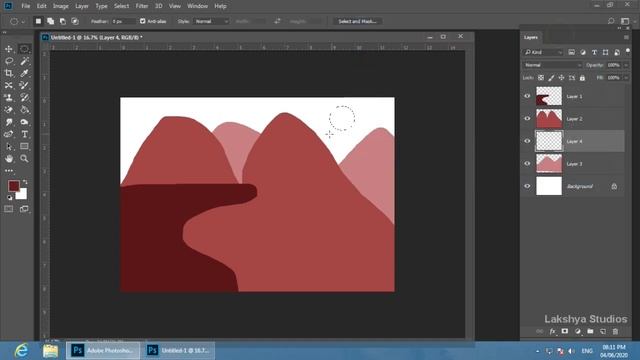Open the Layers panel options menu

pos(626,38)
